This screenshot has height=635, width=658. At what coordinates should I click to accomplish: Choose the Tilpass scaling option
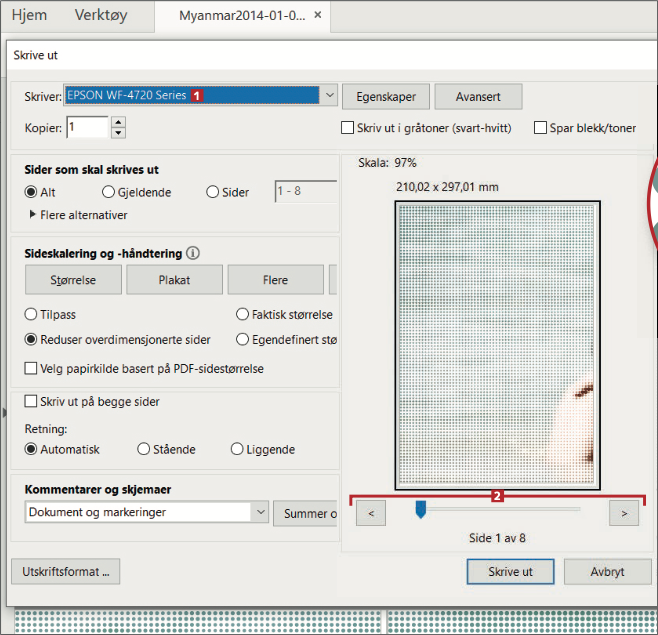[x=31, y=314]
